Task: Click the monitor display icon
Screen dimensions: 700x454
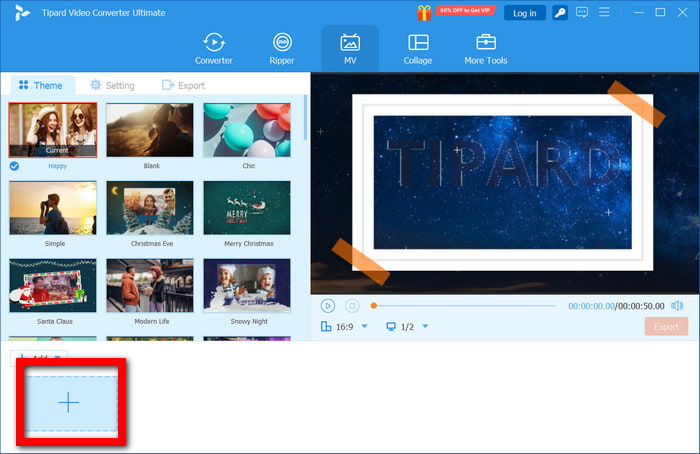Action: [391, 327]
